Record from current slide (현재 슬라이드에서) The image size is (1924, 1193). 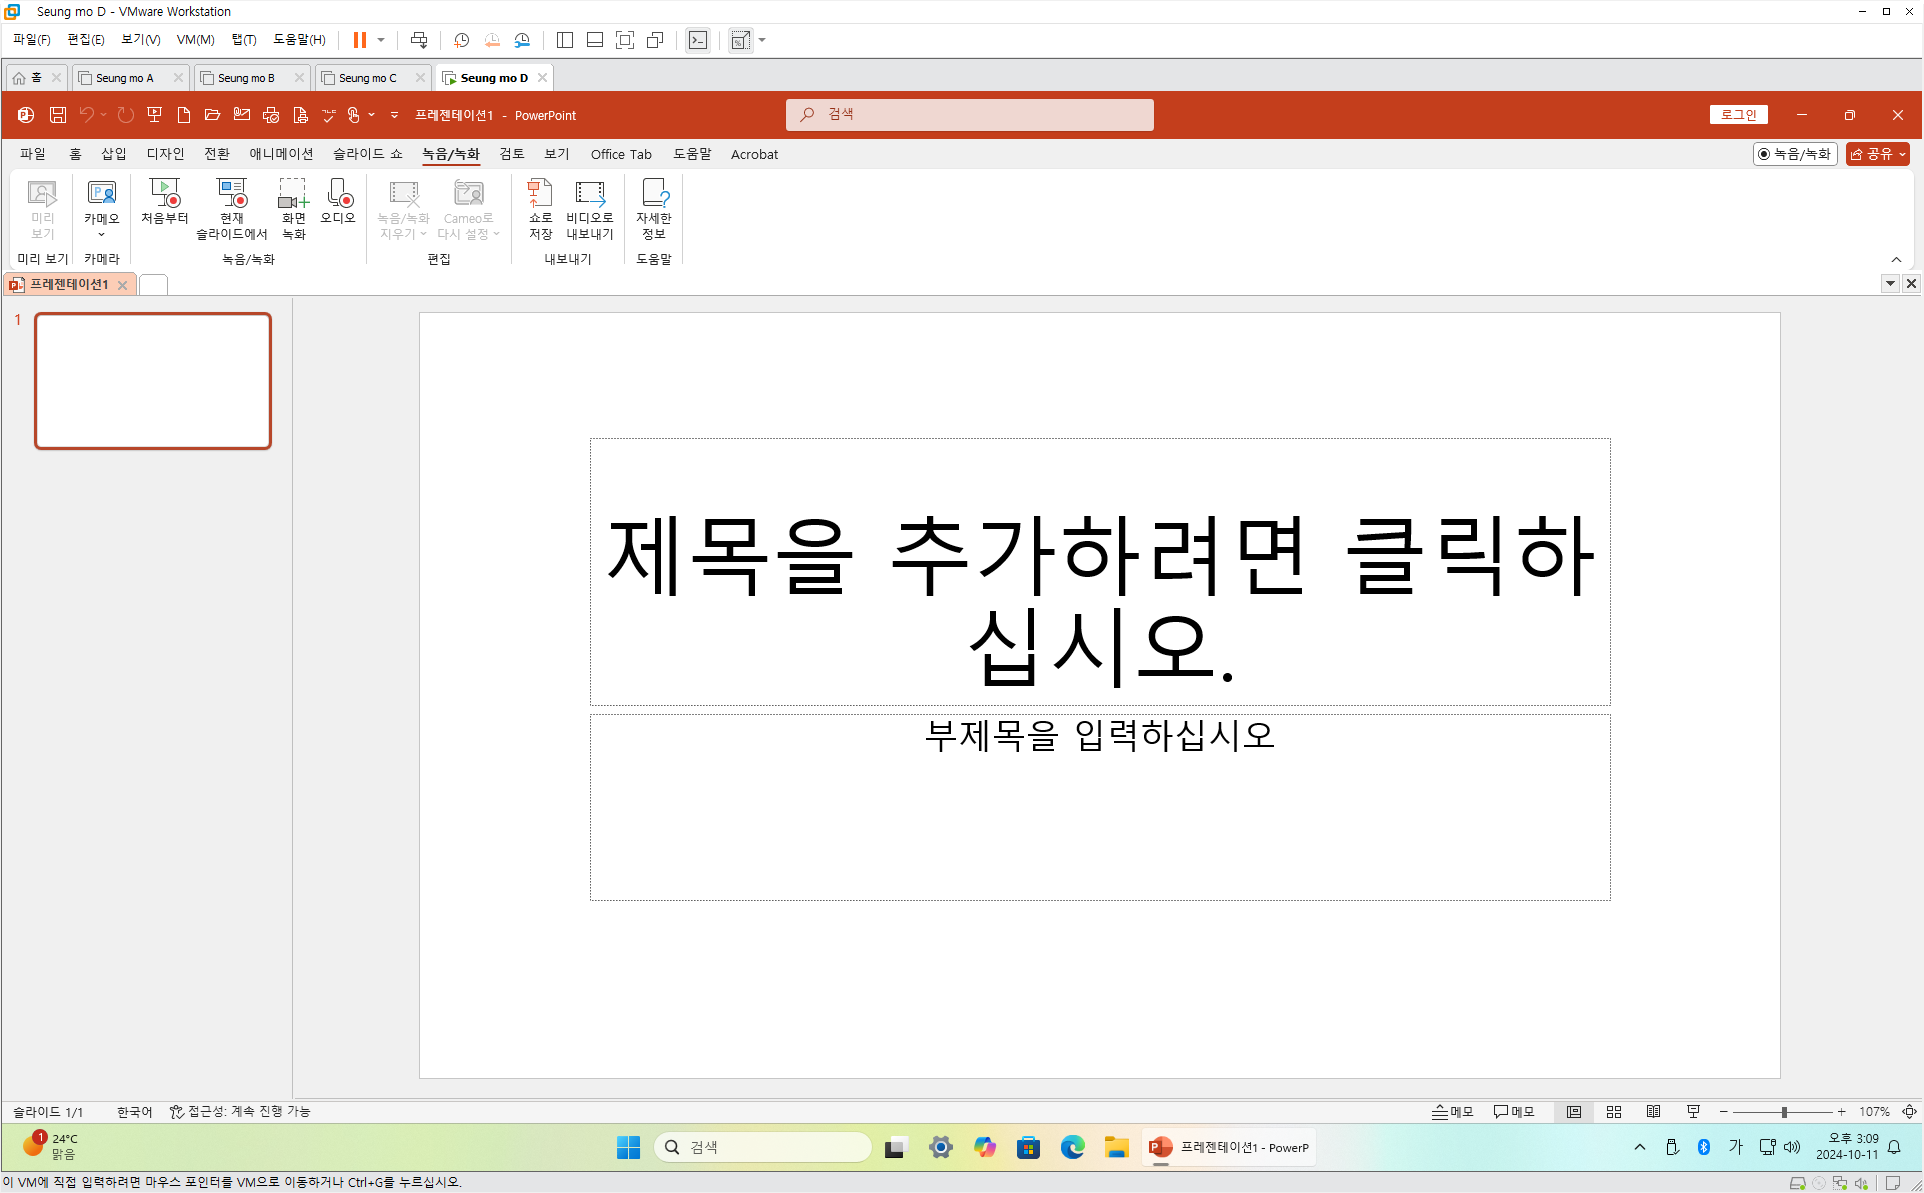[231, 208]
